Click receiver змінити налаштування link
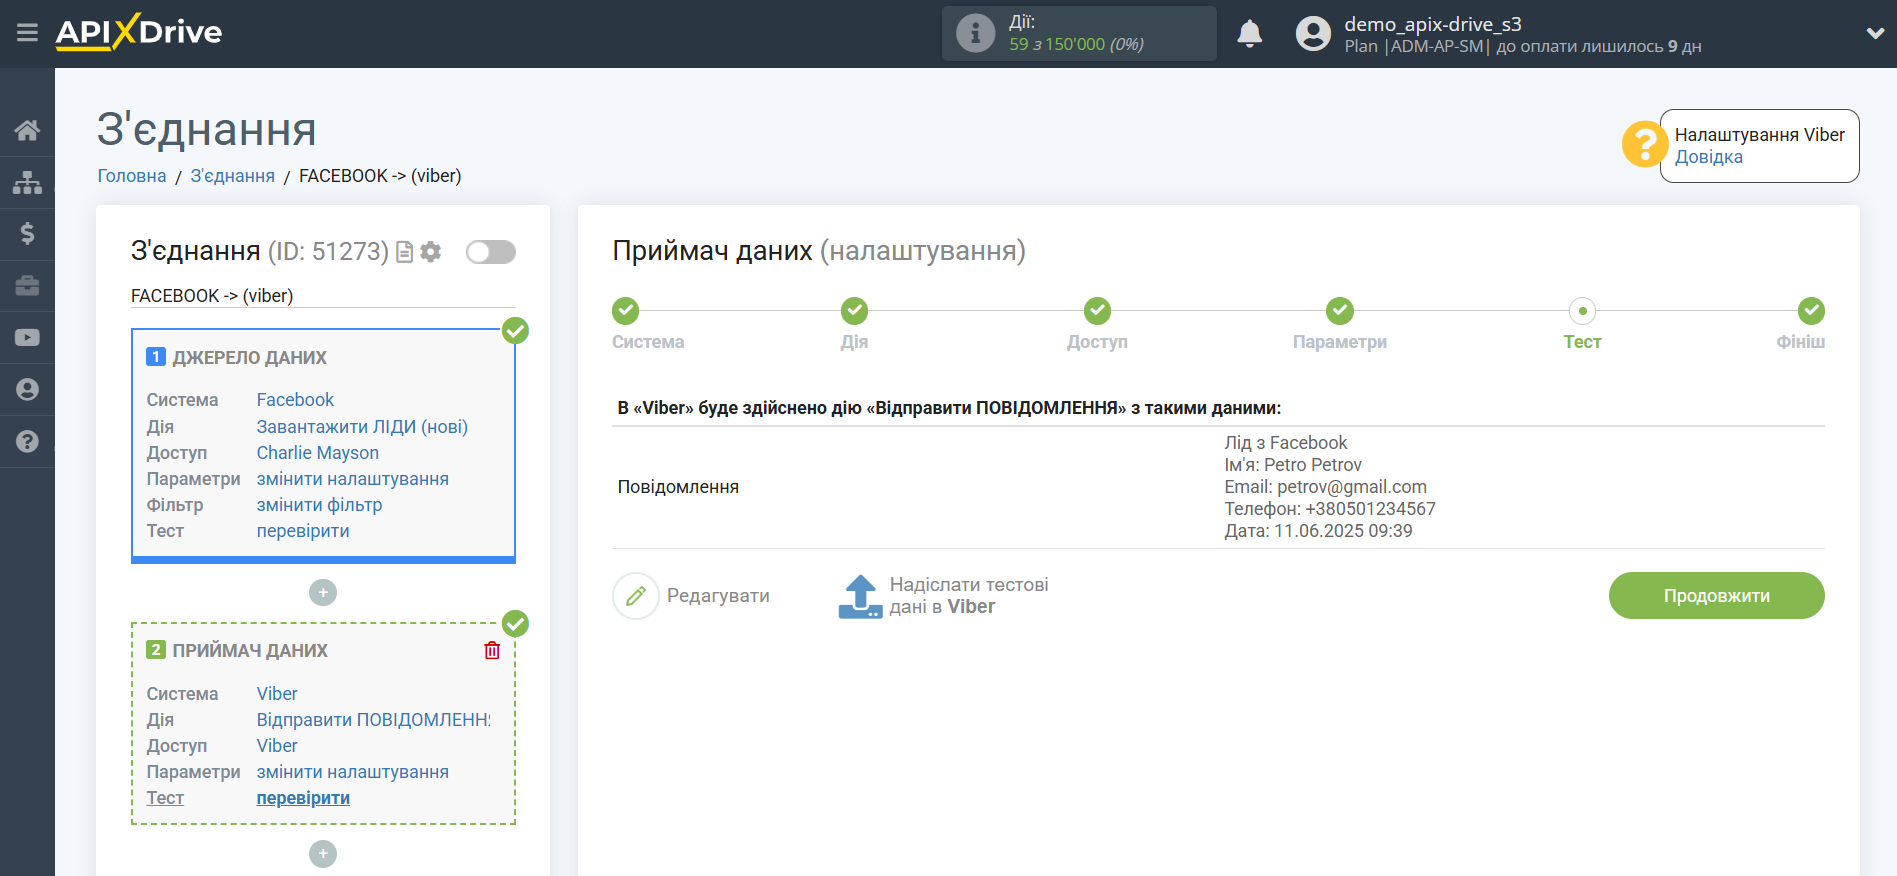Viewport: 1897px width, 876px height. click(x=353, y=772)
